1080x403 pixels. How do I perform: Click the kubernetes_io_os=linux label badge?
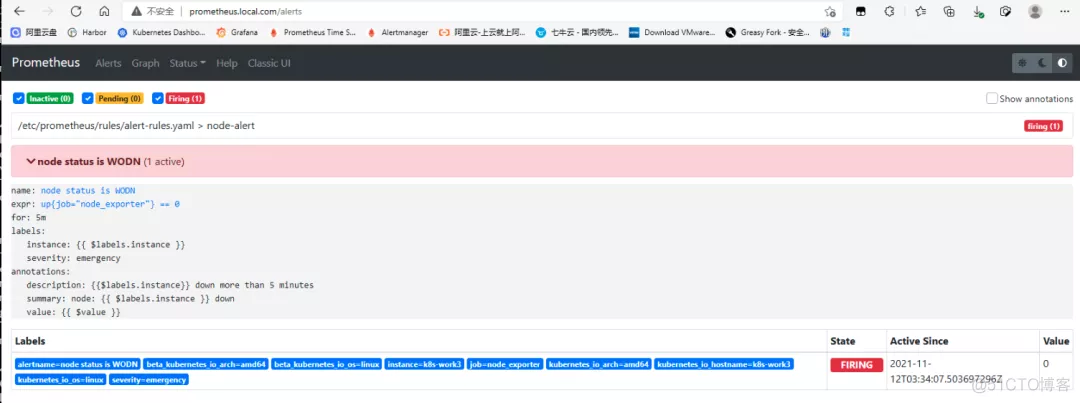coord(61,380)
